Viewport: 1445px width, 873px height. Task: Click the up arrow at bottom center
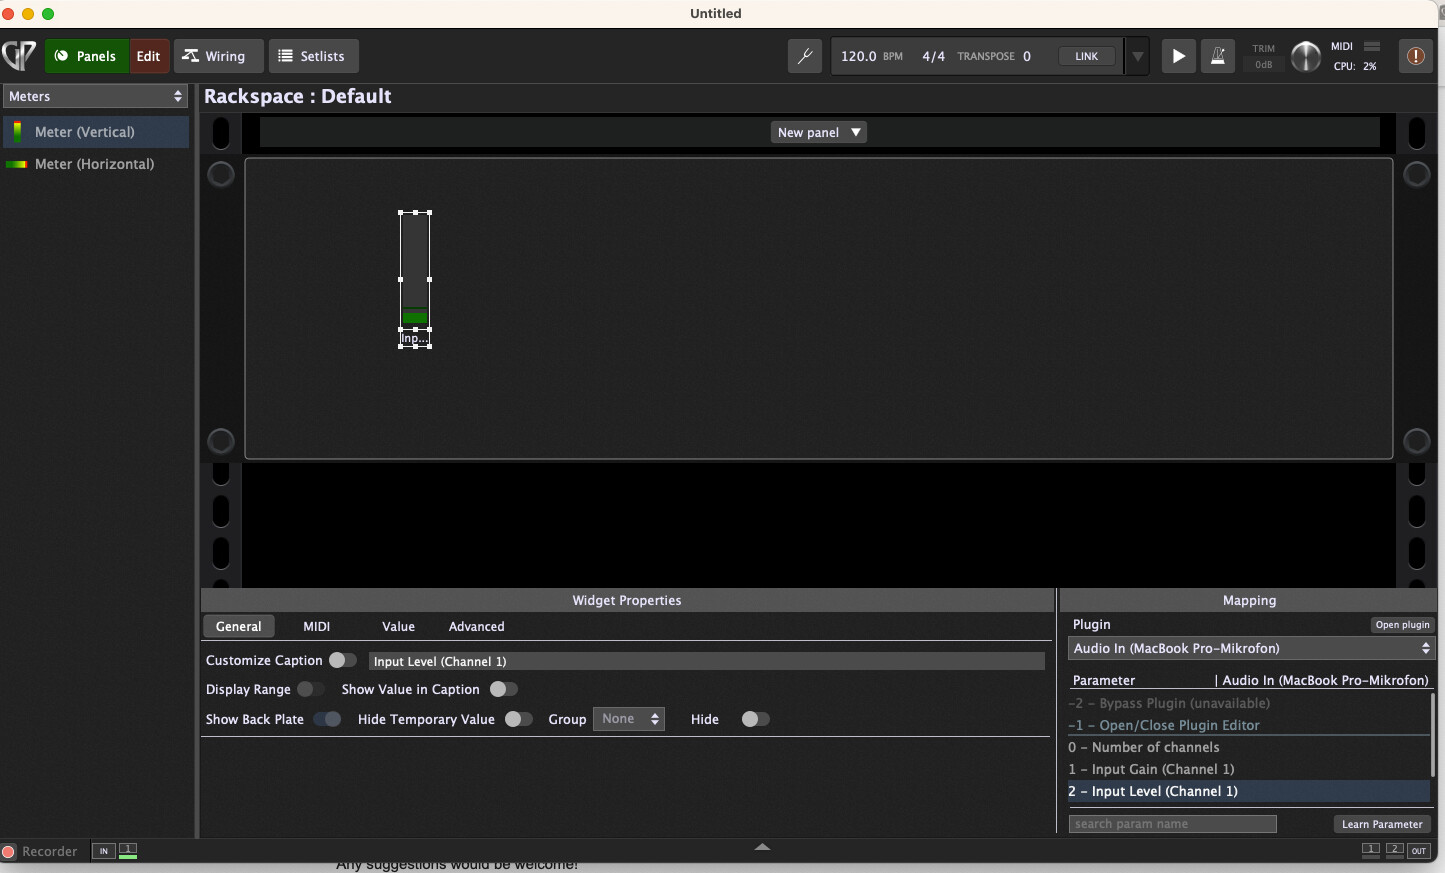[762, 847]
